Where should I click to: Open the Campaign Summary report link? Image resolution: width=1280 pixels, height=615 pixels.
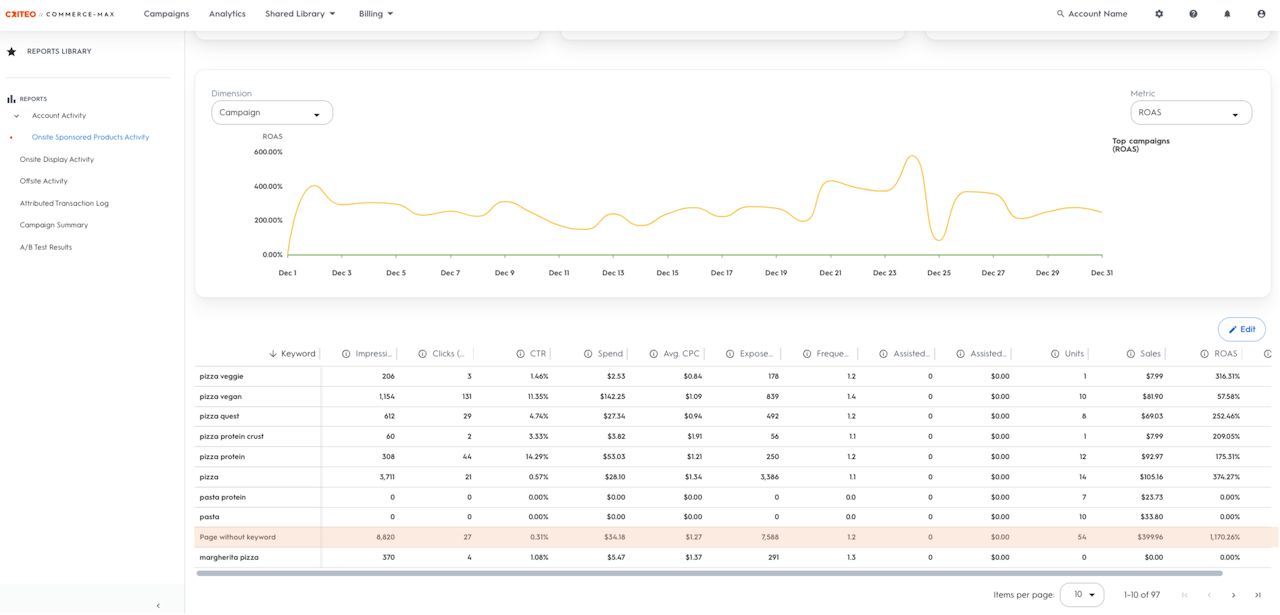pos(54,225)
